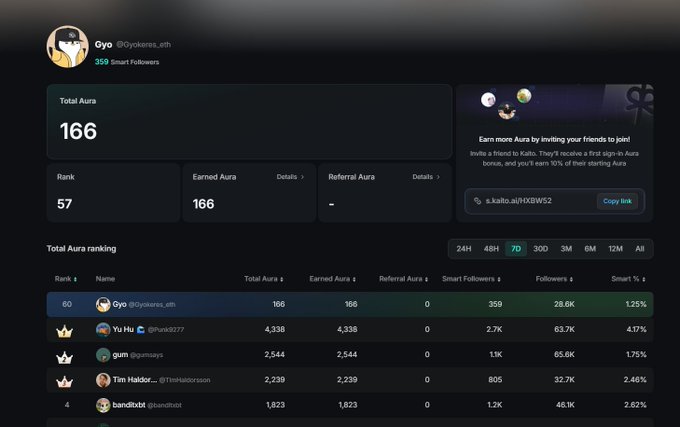Sort by Smart % column header
This screenshot has height=427, width=680.
click(628, 279)
